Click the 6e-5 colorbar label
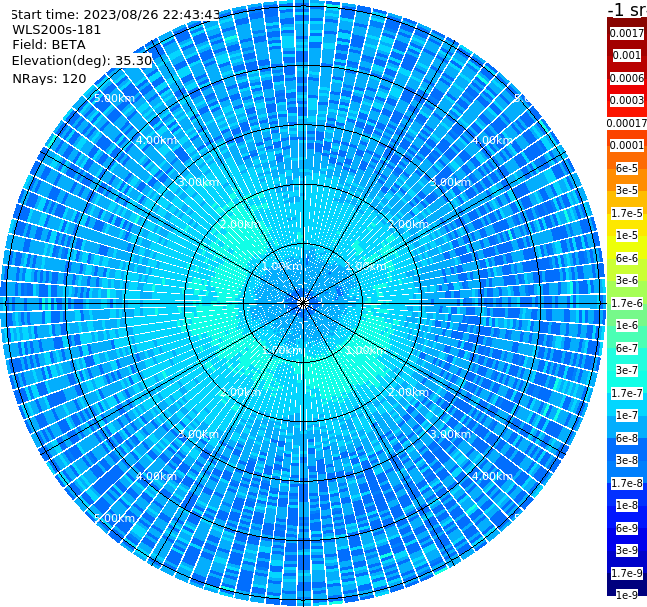This screenshot has height=607, width=647. [x=627, y=168]
